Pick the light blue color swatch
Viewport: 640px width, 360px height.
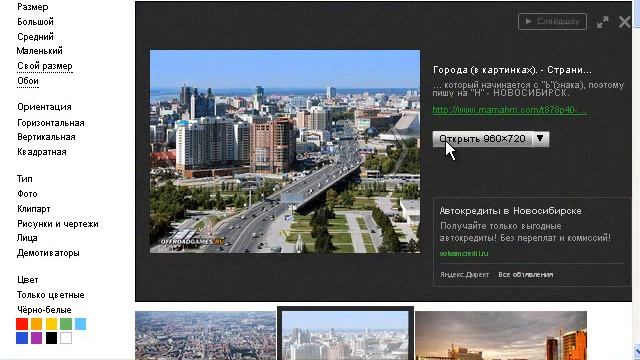[80, 324]
